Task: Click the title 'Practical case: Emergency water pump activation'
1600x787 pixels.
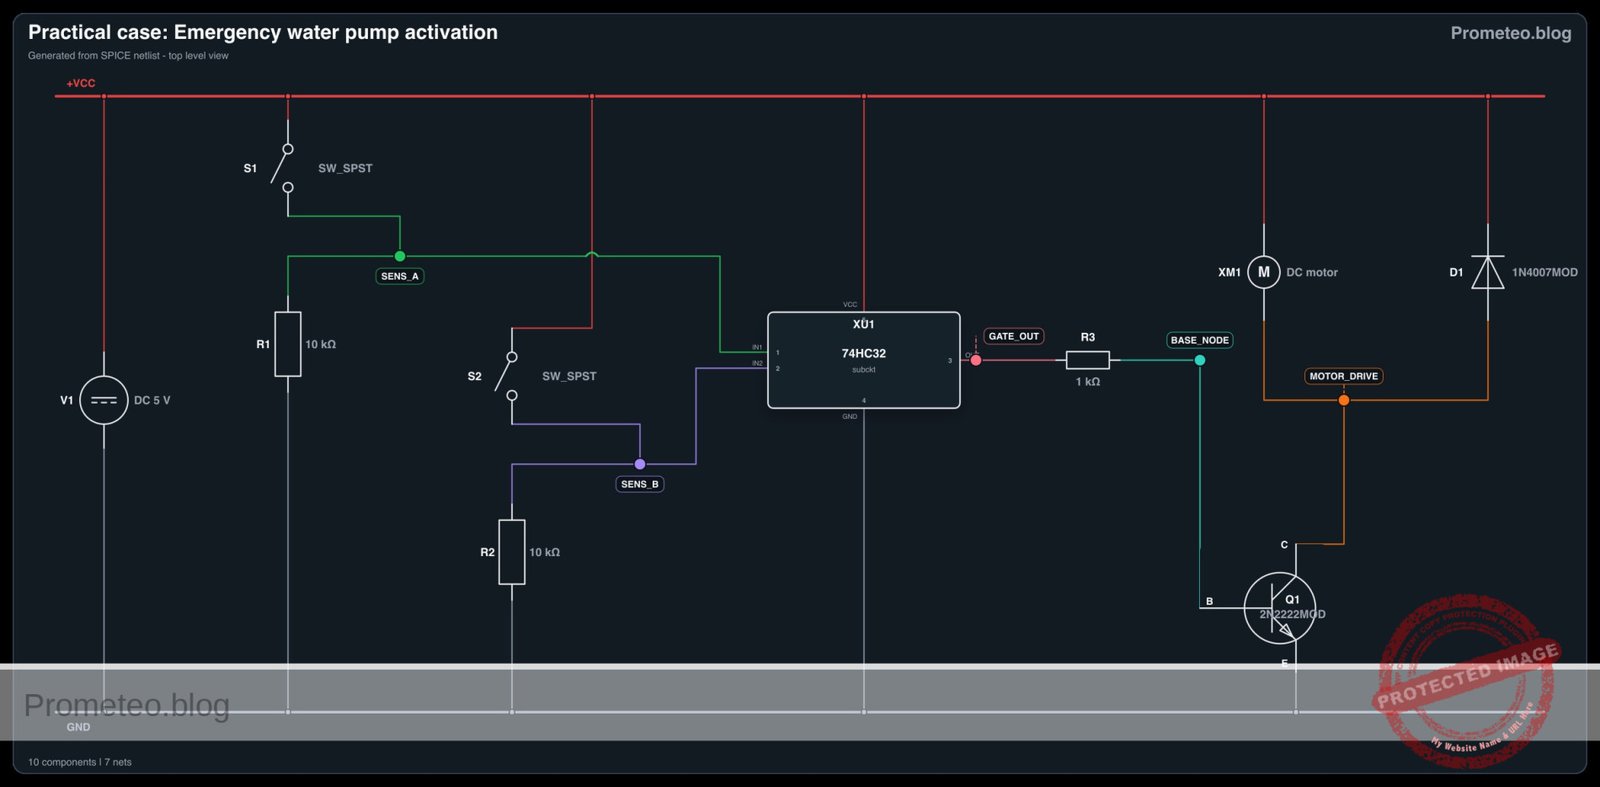Action: point(263,32)
